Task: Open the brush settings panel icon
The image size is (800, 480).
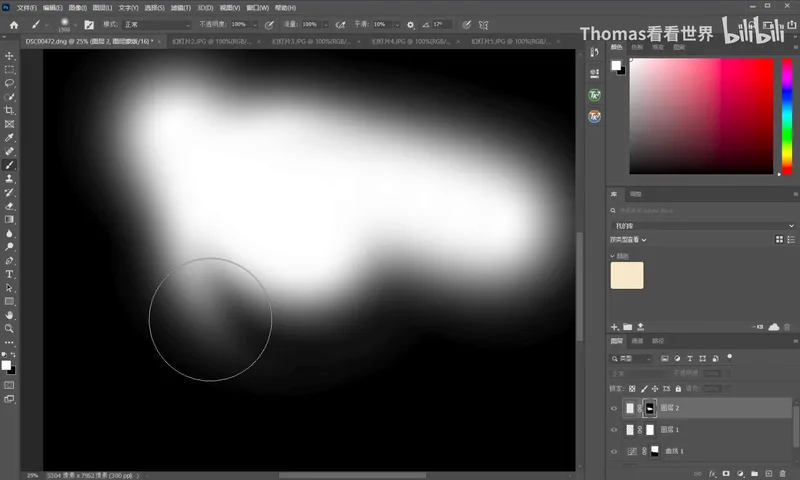Action: click(x=89, y=24)
